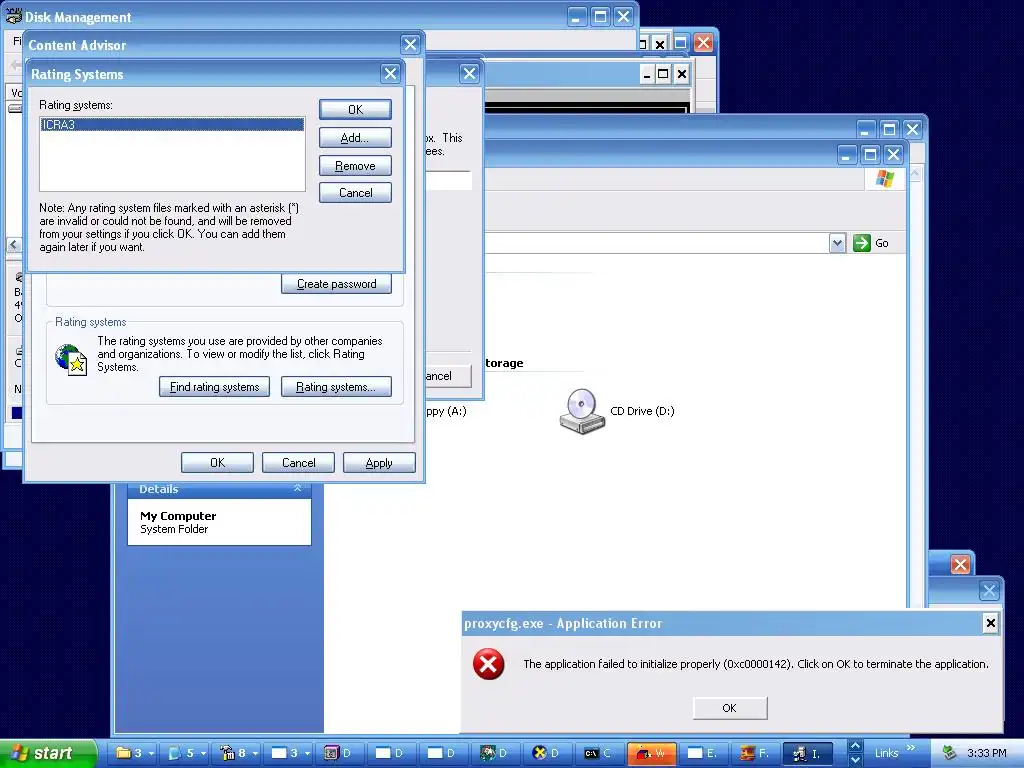
Task: Click the Windows flag logo in Explorer
Action: [885, 179]
